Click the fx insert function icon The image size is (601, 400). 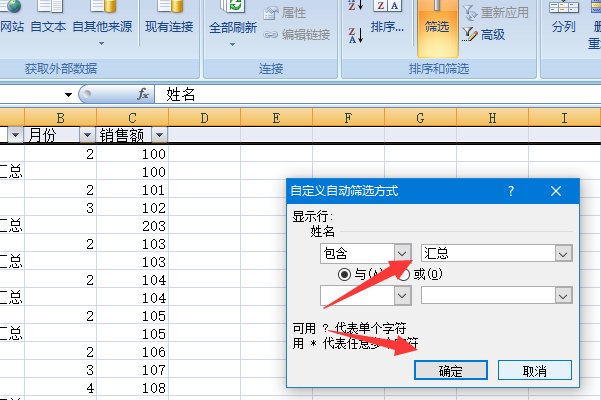(x=143, y=94)
